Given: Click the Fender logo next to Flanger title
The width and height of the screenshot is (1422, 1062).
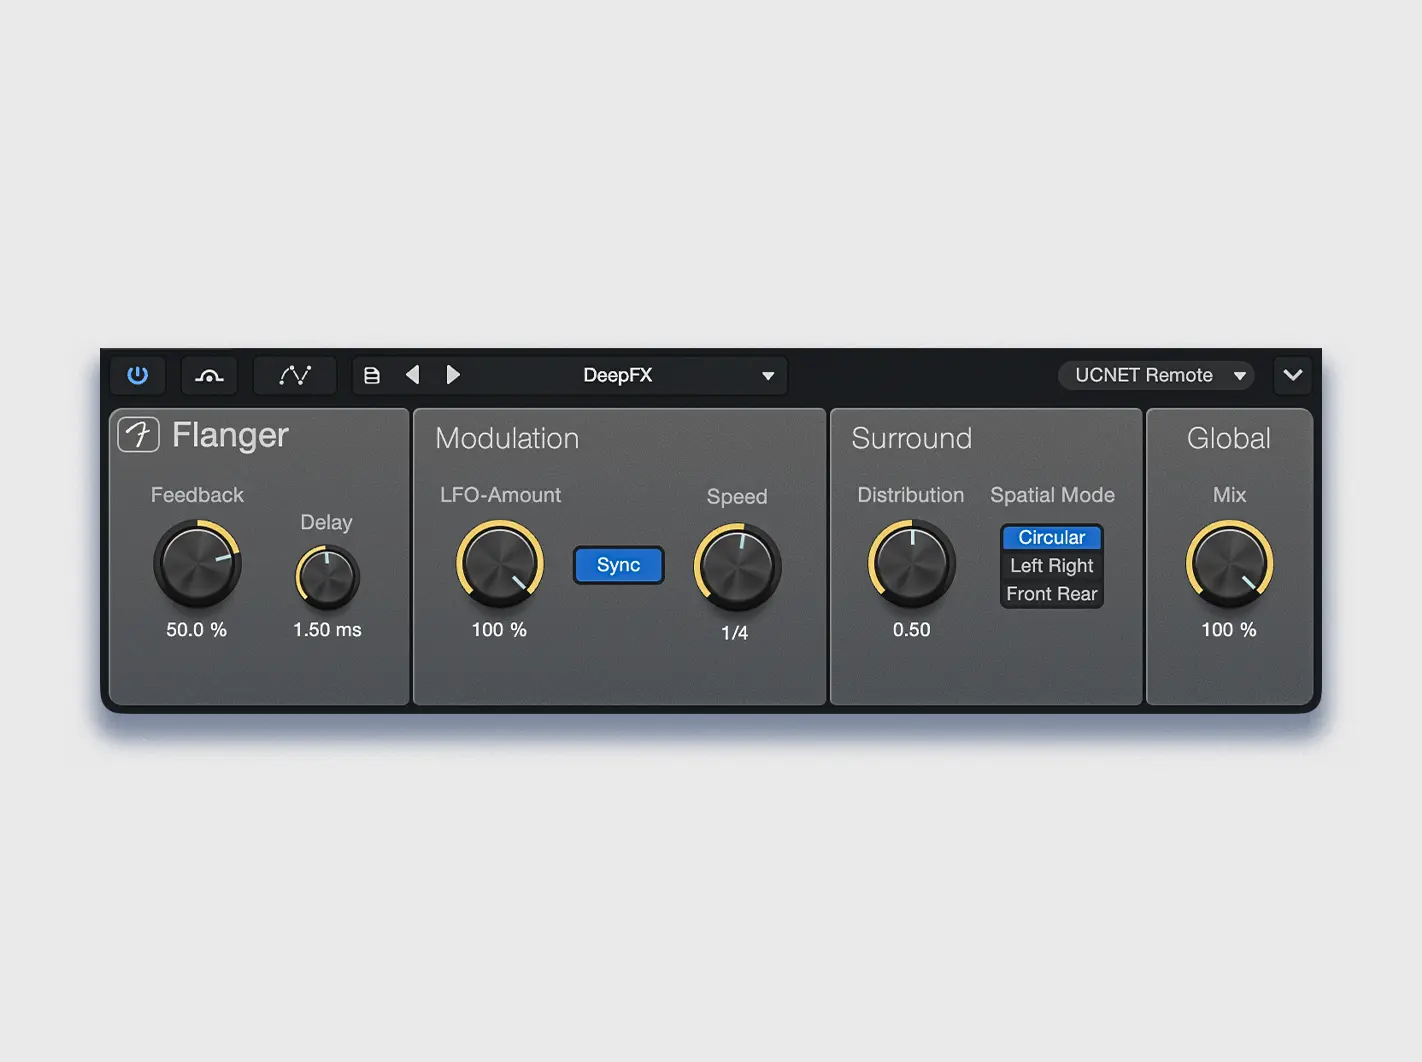Looking at the screenshot, I should pos(138,435).
